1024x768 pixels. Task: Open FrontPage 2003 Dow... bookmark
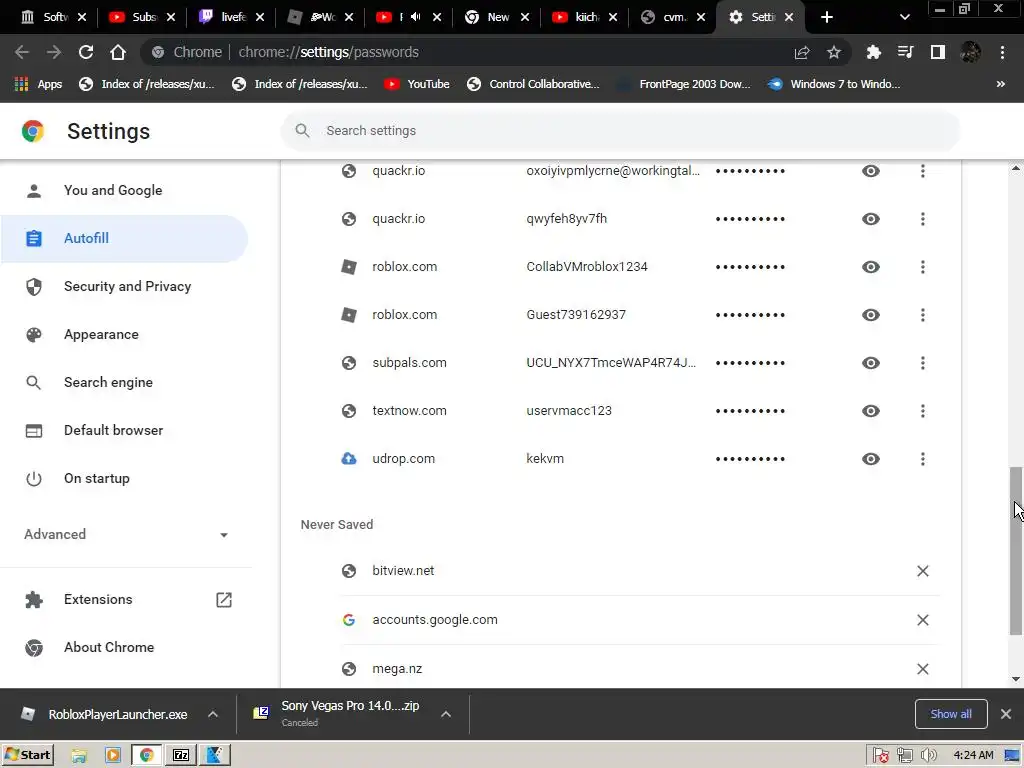(x=684, y=84)
